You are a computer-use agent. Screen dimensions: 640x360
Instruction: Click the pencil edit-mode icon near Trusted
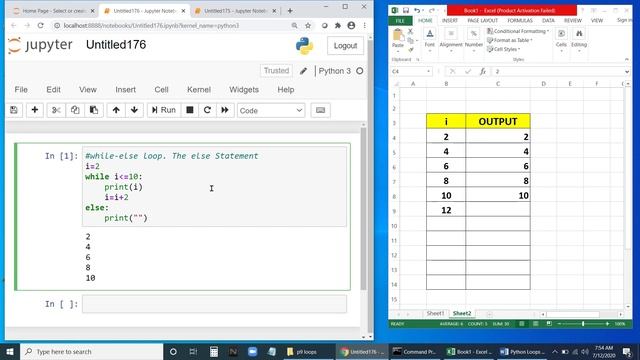click(303, 71)
